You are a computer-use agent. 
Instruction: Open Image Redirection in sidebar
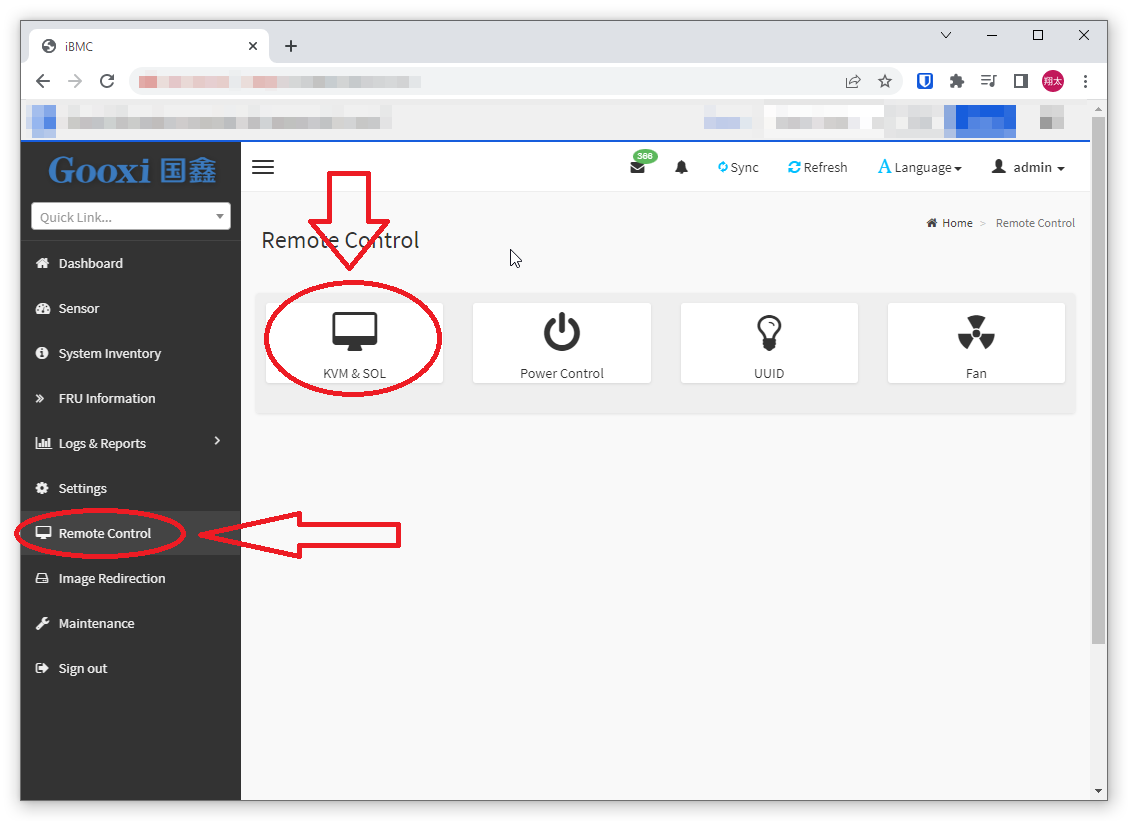point(111,578)
